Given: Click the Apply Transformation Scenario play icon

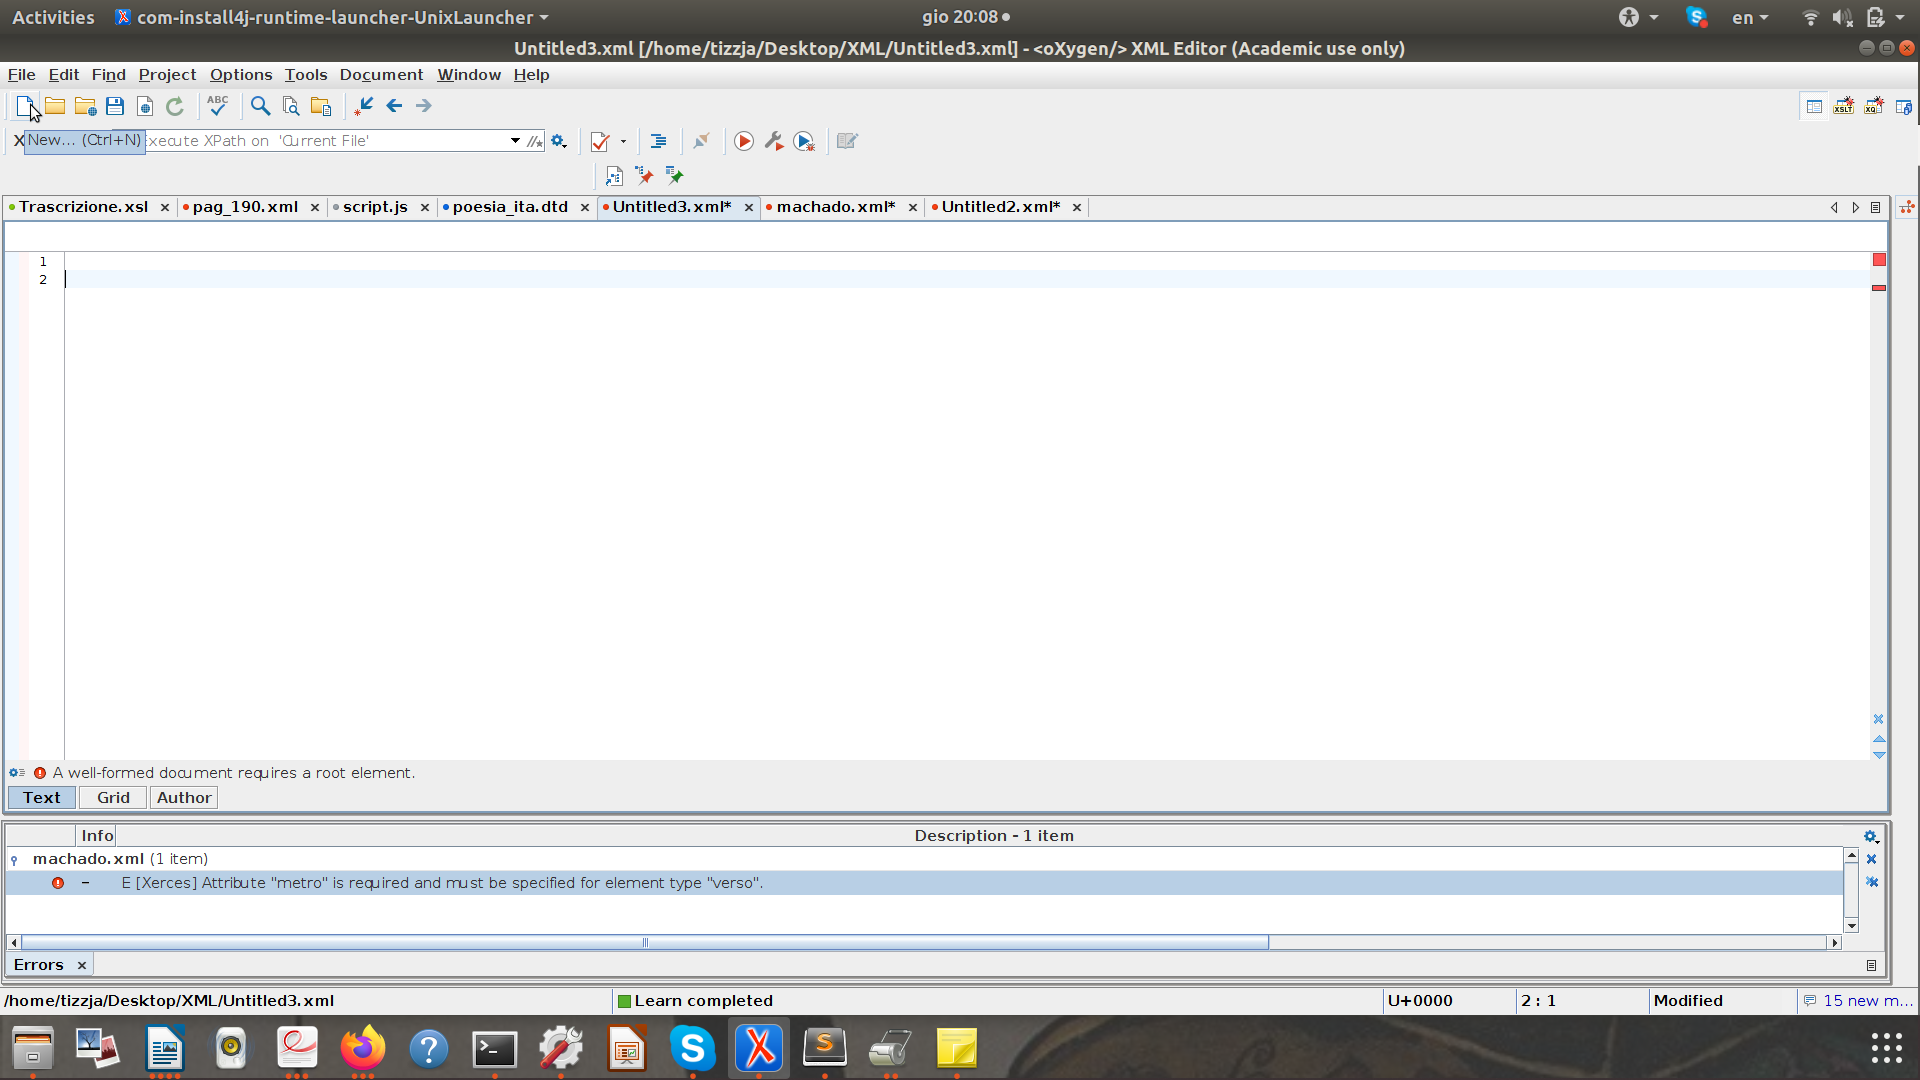Looking at the screenshot, I should pyautogui.click(x=744, y=141).
